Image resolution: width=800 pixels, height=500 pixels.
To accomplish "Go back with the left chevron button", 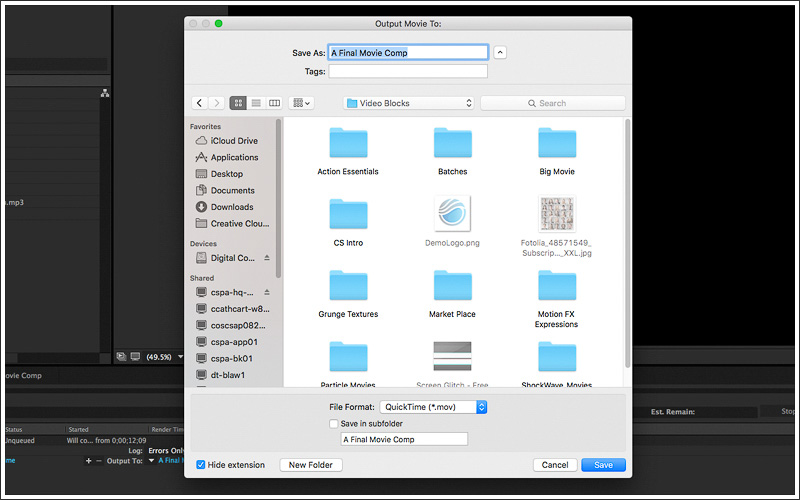I will point(199,103).
